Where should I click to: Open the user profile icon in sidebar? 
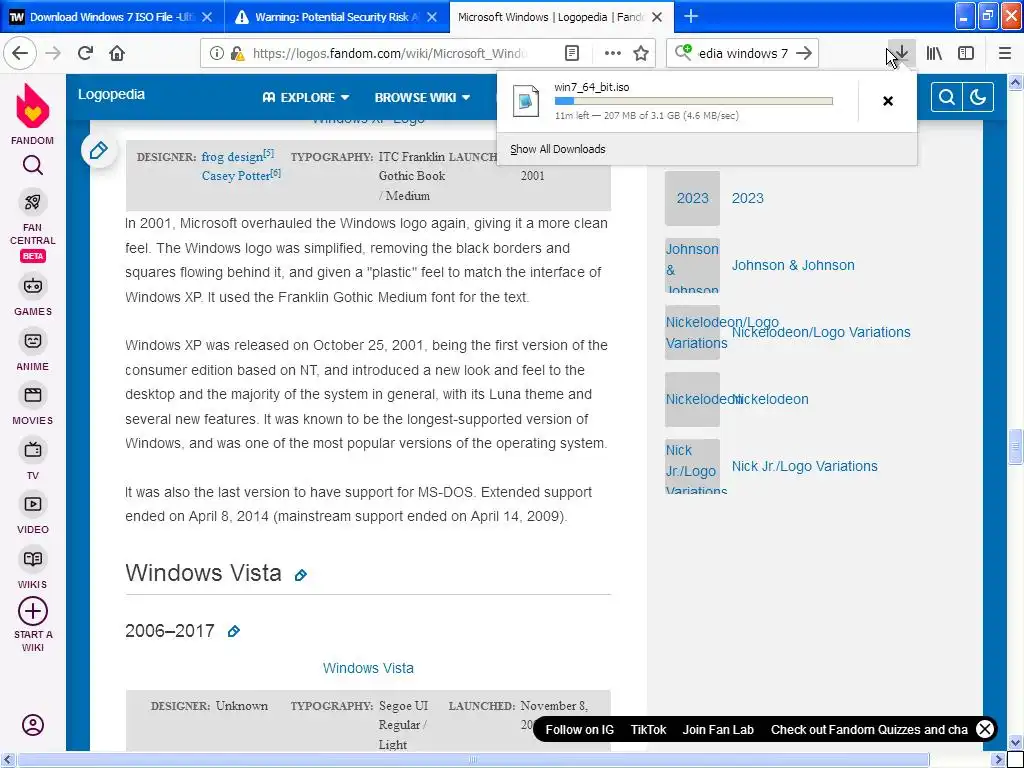coord(33,725)
